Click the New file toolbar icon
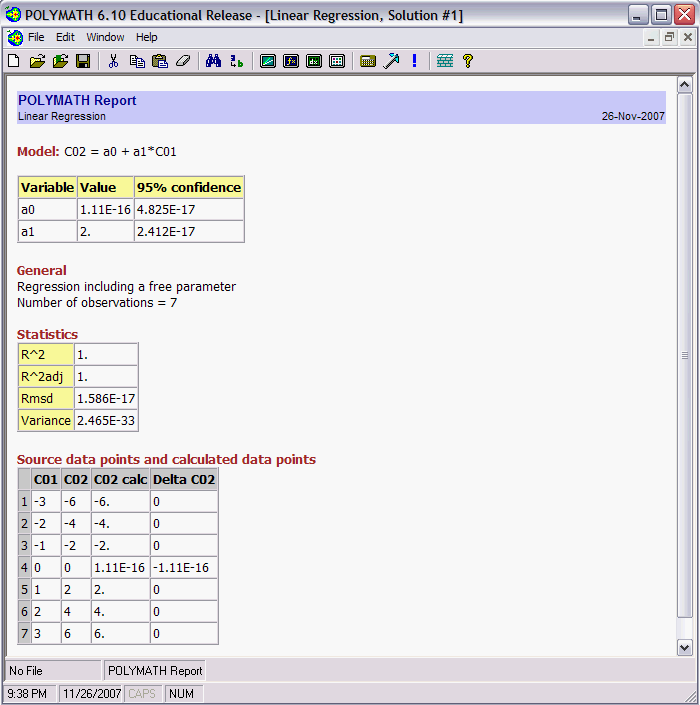700x705 pixels. [13, 61]
